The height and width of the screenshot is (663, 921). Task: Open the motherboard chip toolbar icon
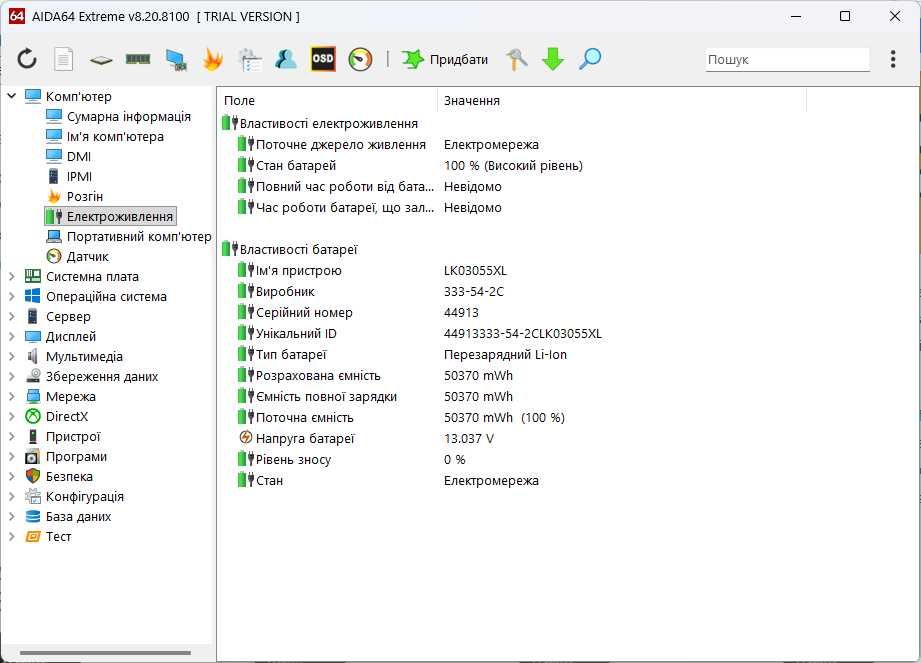pyautogui.click(x=101, y=59)
